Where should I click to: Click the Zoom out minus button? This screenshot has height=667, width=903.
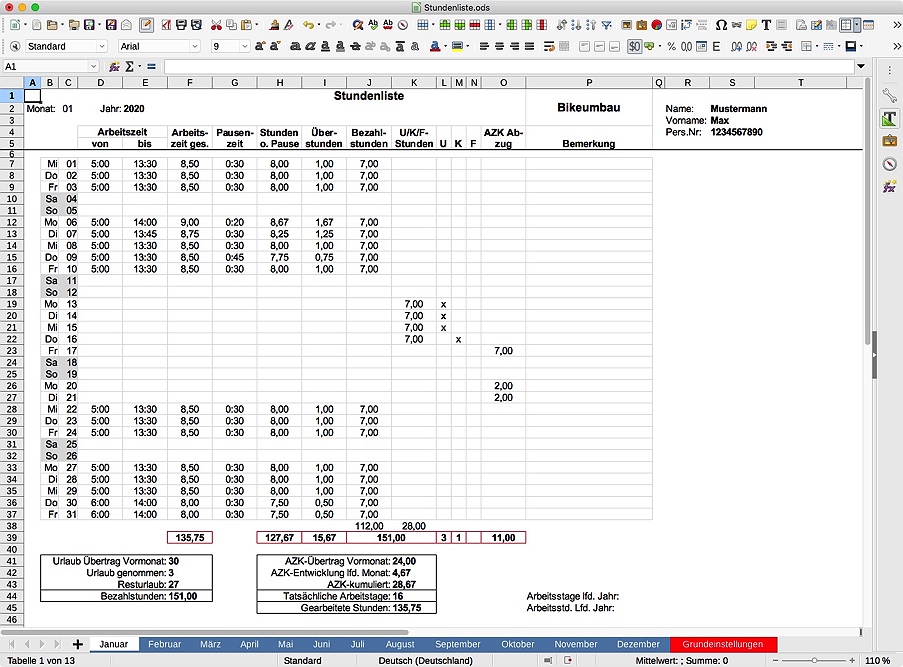point(775,660)
